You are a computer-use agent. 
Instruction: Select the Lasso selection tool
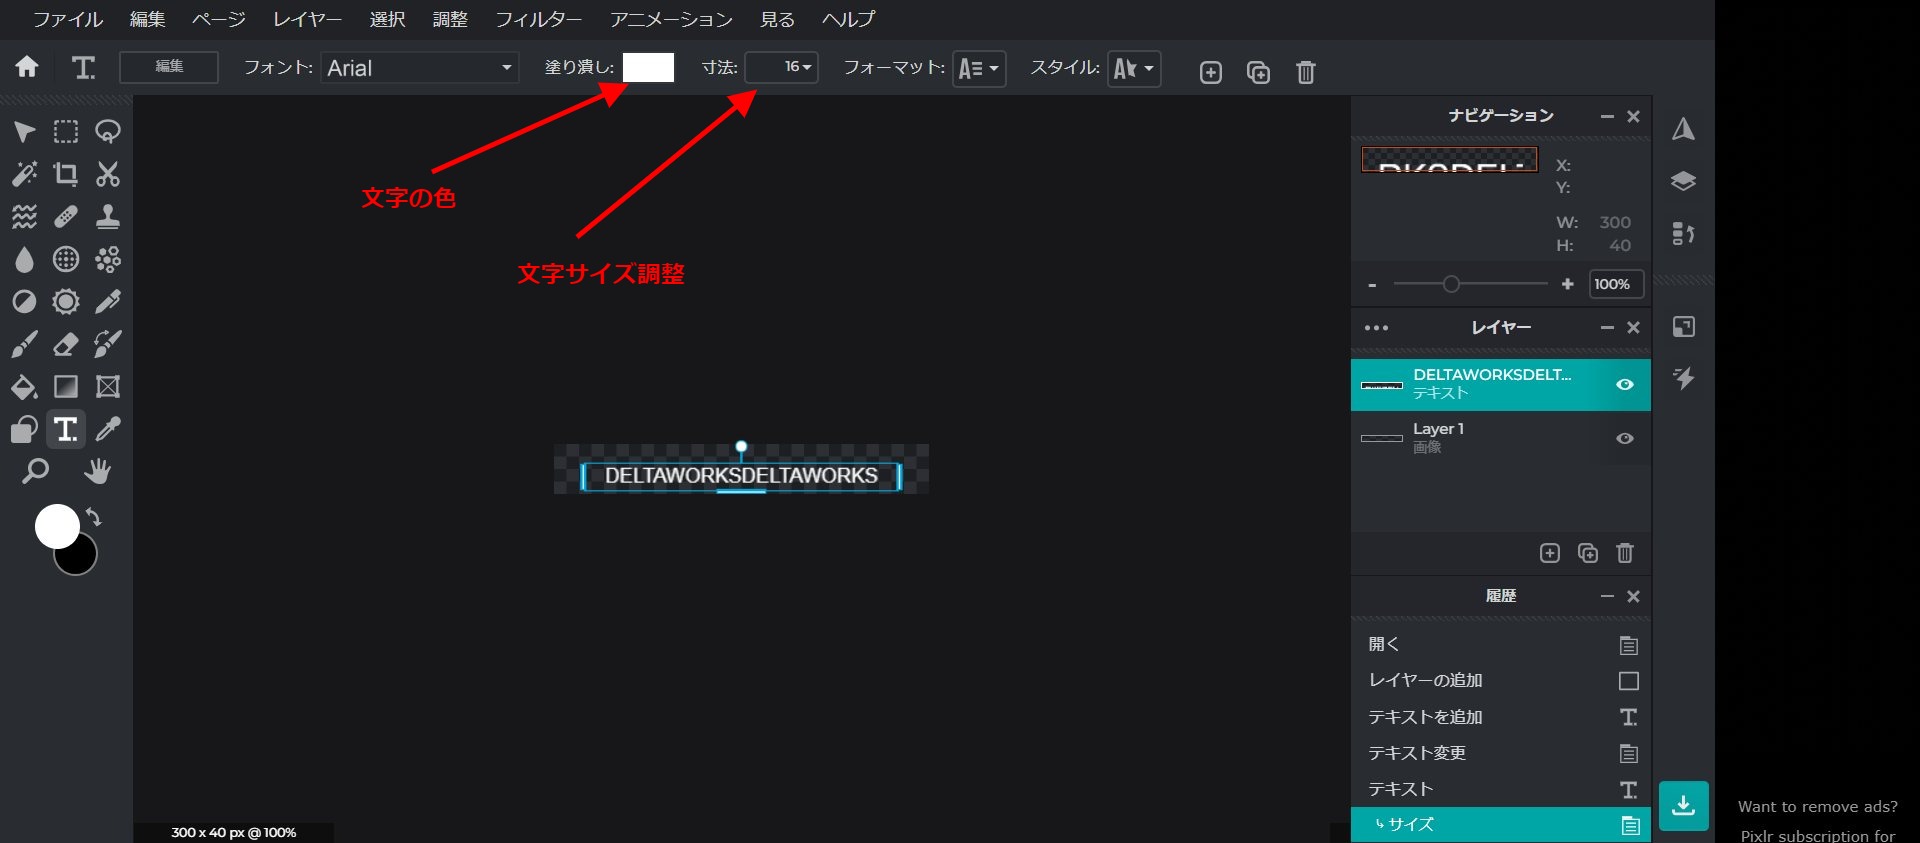(108, 132)
